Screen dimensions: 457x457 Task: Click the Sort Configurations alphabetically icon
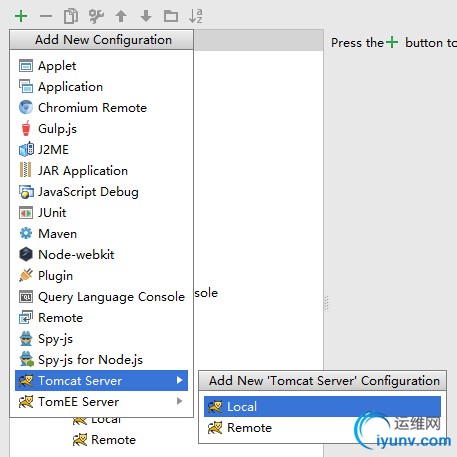[x=196, y=16]
